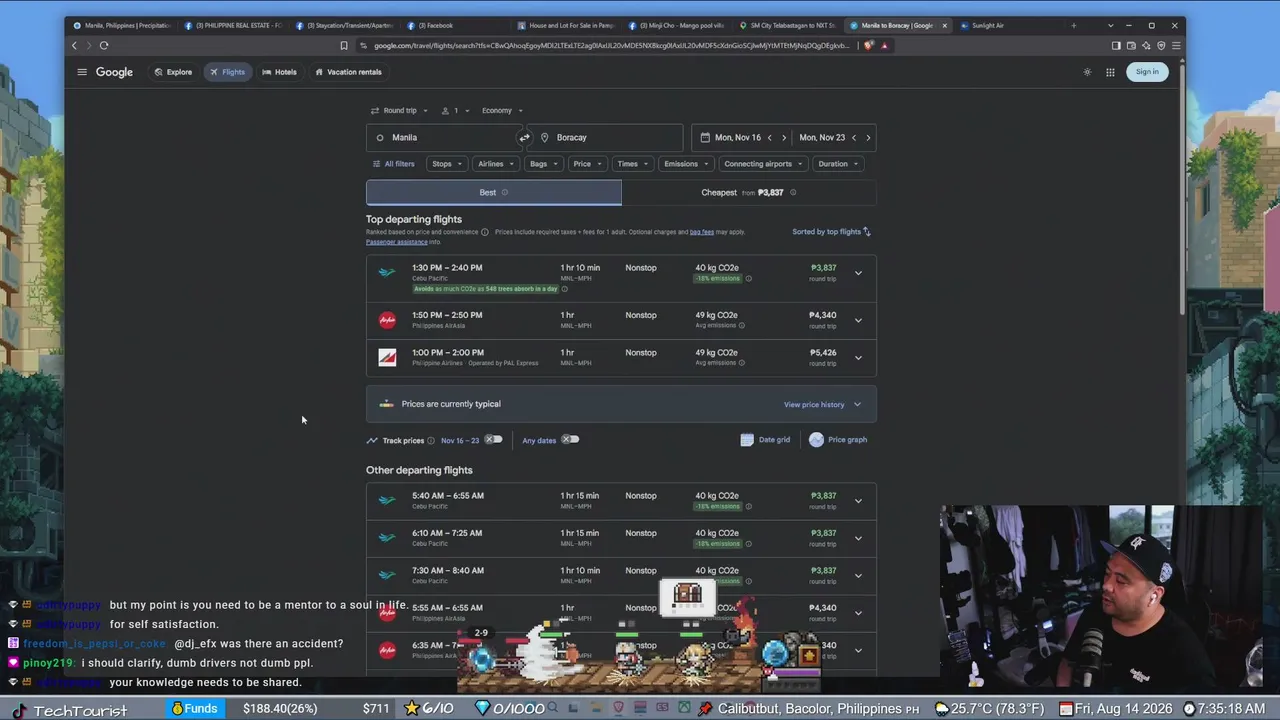Open the Round trip type dropdown

point(399,110)
